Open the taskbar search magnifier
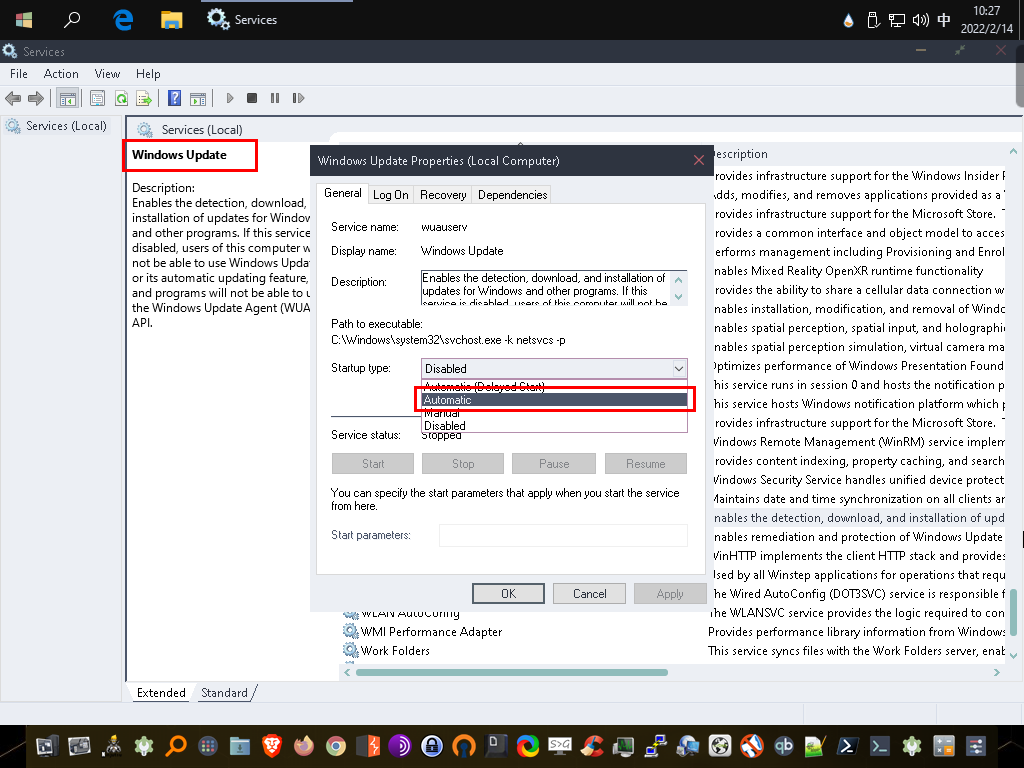 [x=72, y=19]
